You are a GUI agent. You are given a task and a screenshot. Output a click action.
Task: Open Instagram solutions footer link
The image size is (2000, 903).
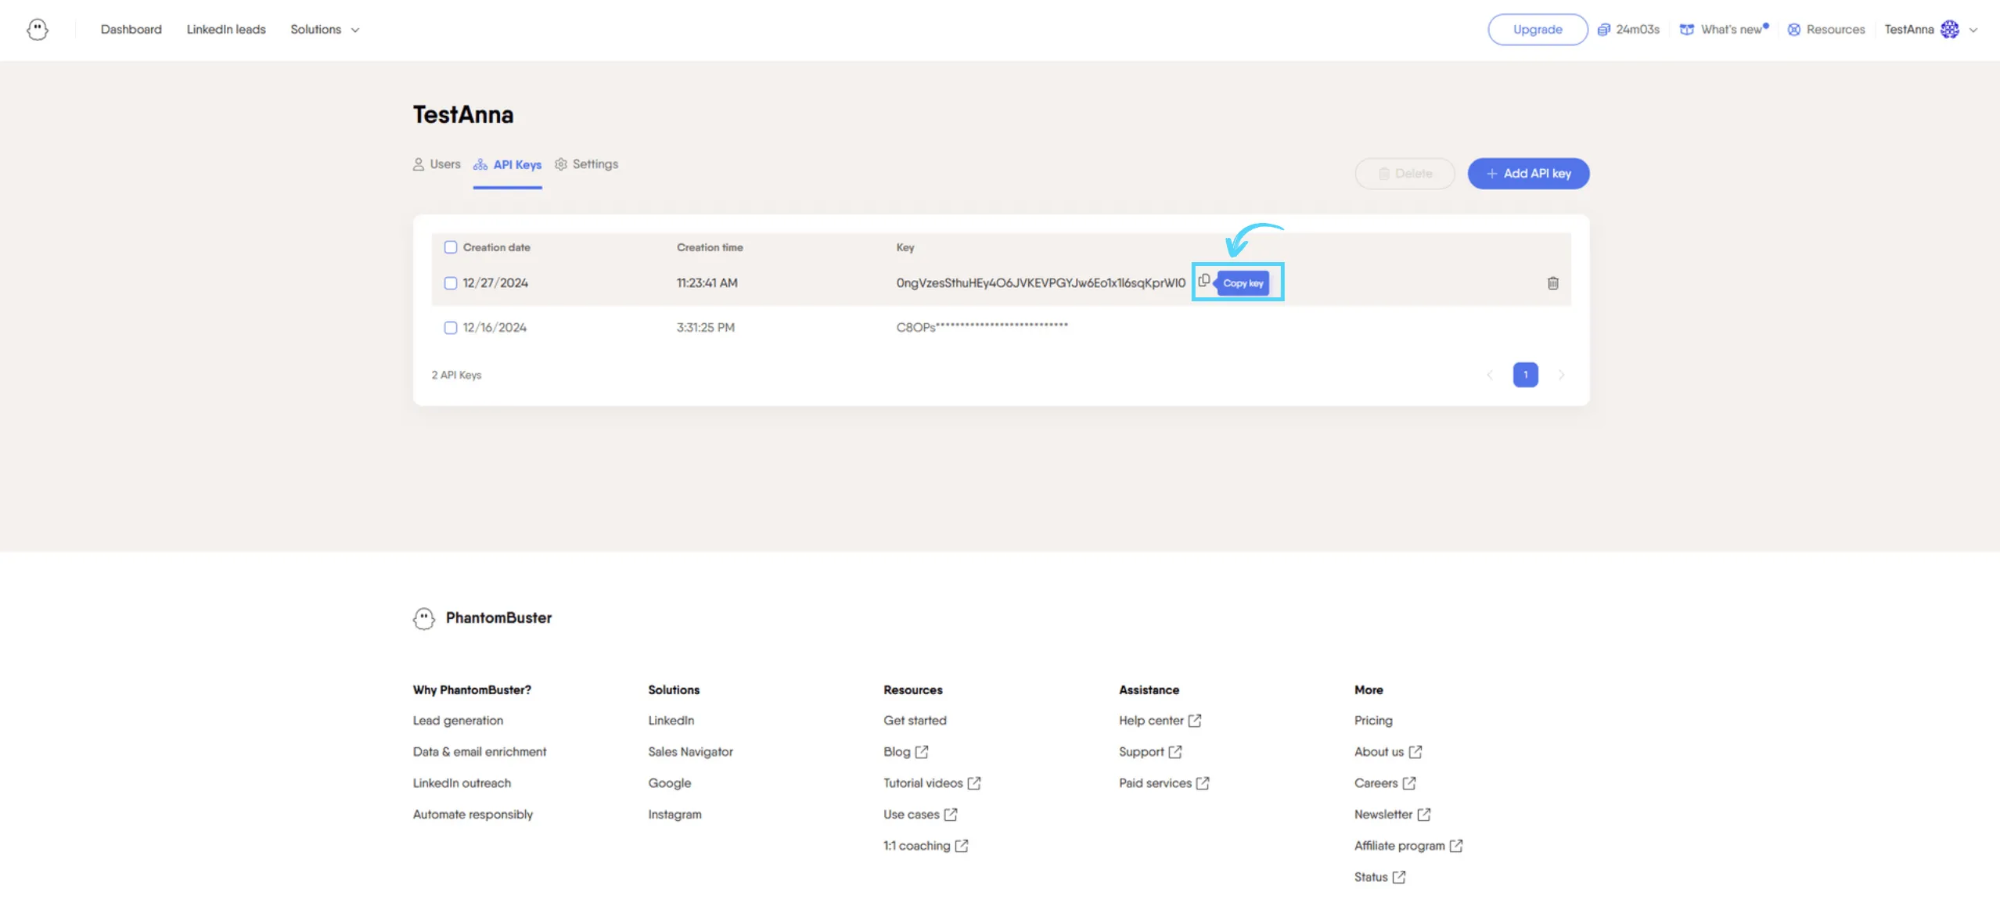tap(675, 815)
